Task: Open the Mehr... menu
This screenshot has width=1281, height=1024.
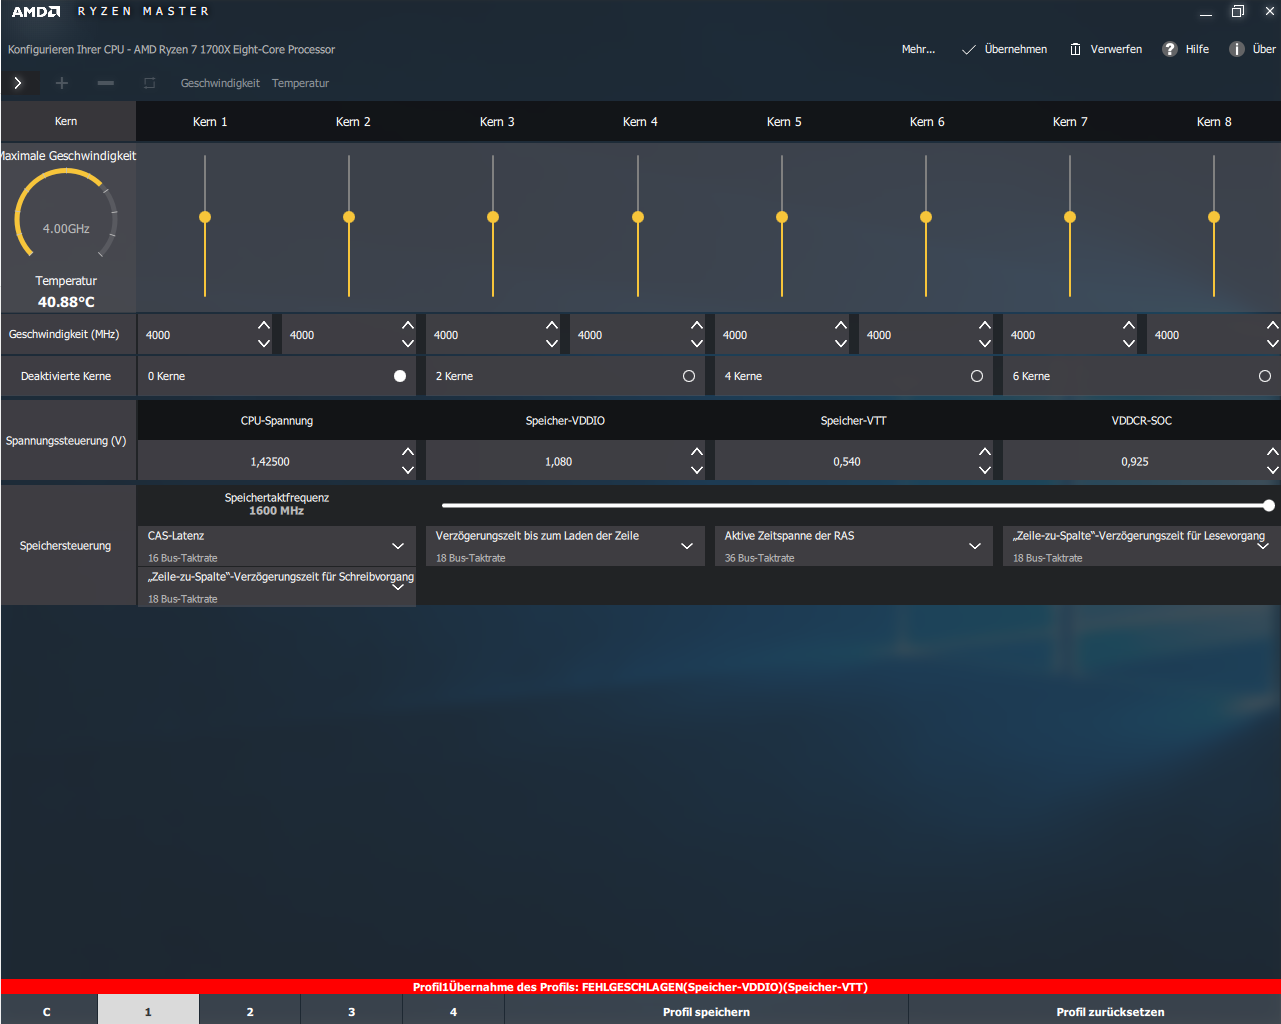Action: [x=918, y=49]
